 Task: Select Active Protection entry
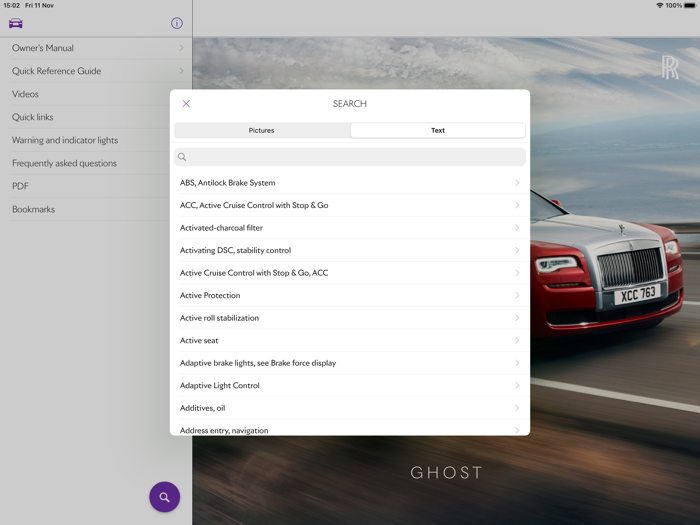point(350,296)
